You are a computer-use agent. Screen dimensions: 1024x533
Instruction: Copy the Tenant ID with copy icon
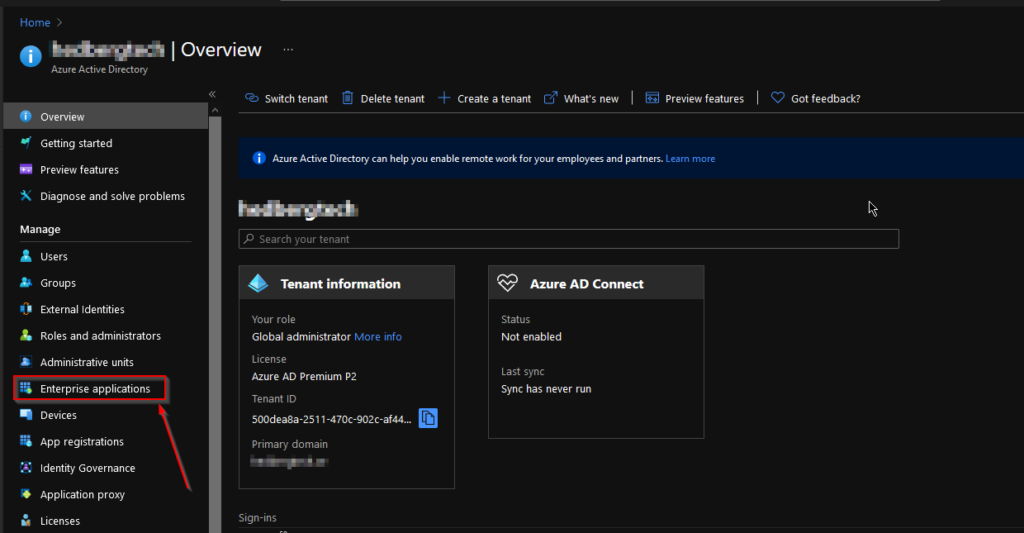428,418
